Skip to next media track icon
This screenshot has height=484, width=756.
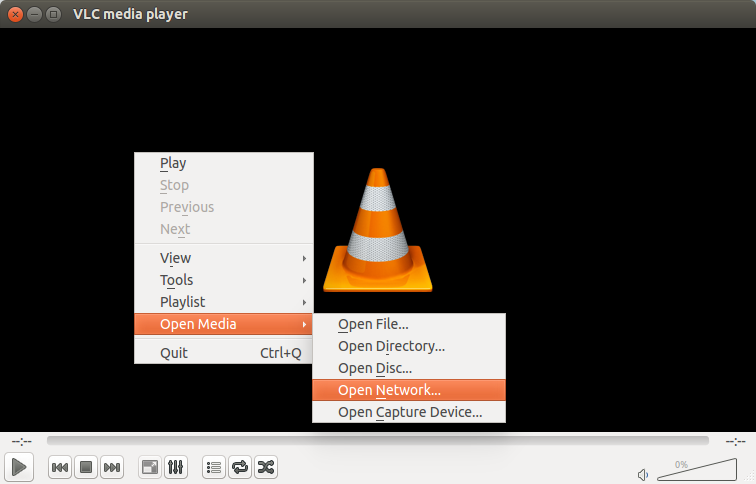112,467
